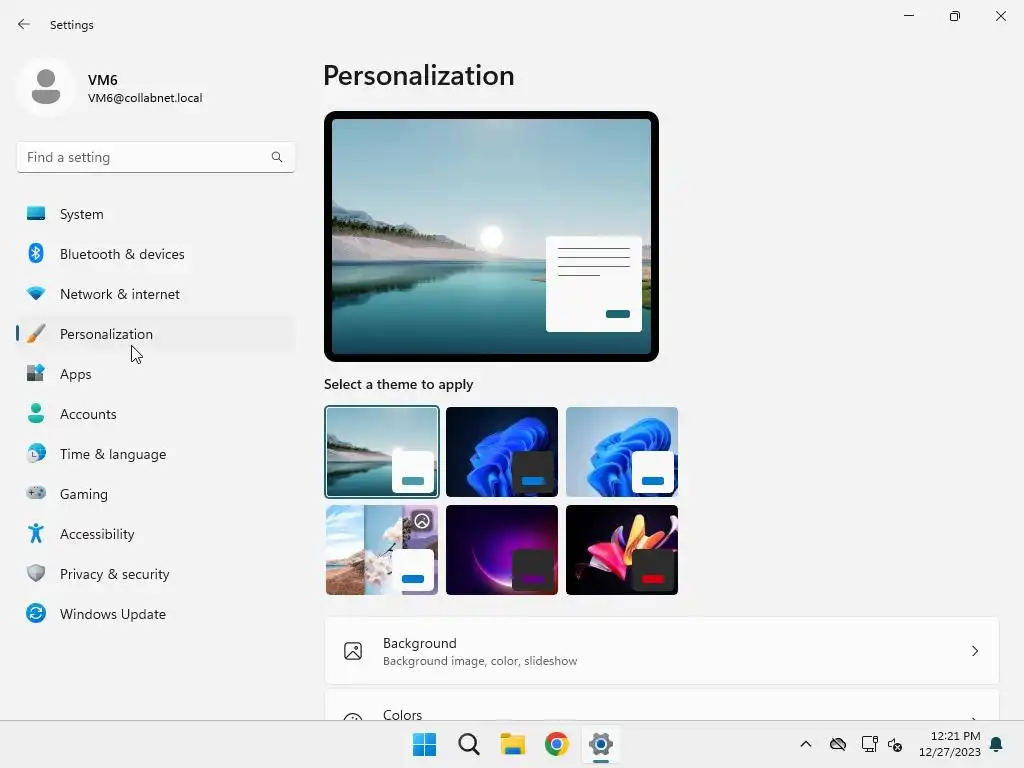Apply the light blue bloom theme
The width and height of the screenshot is (1024, 768).
click(x=622, y=452)
